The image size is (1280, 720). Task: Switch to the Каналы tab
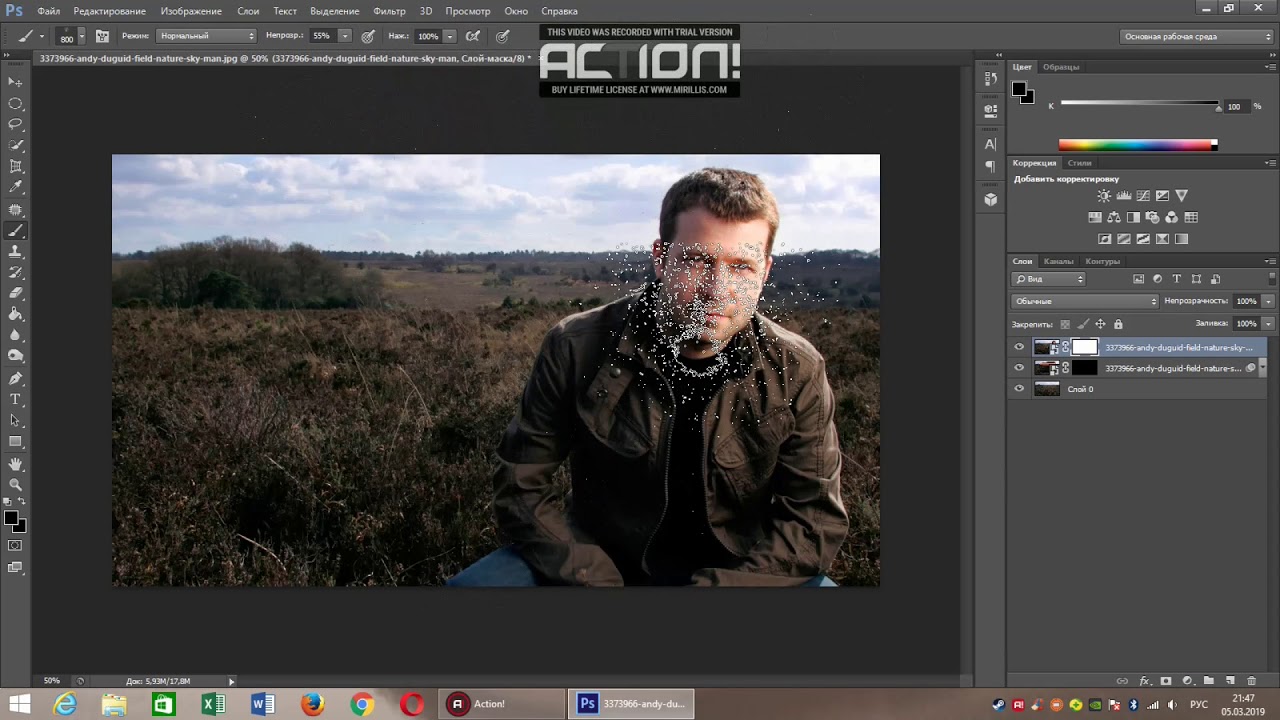[1058, 261]
